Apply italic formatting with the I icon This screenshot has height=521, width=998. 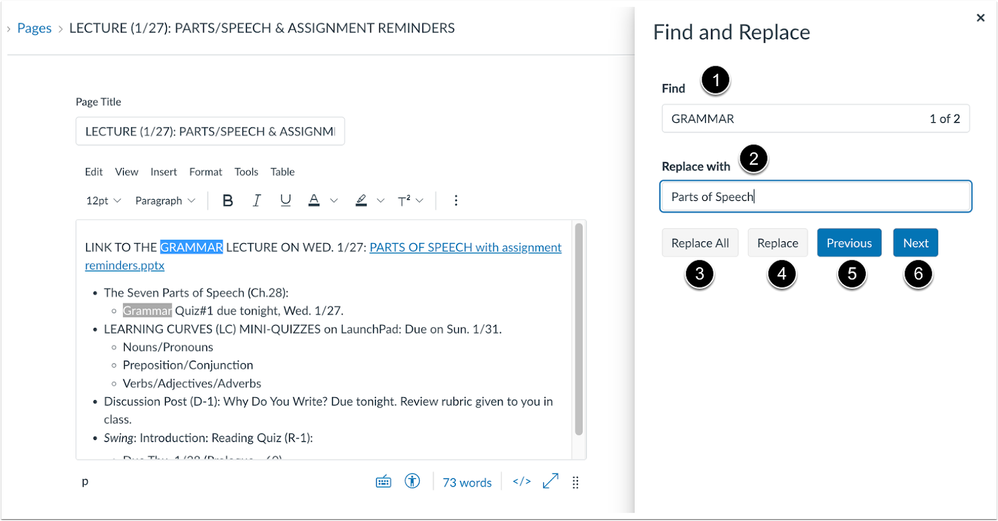click(257, 201)
